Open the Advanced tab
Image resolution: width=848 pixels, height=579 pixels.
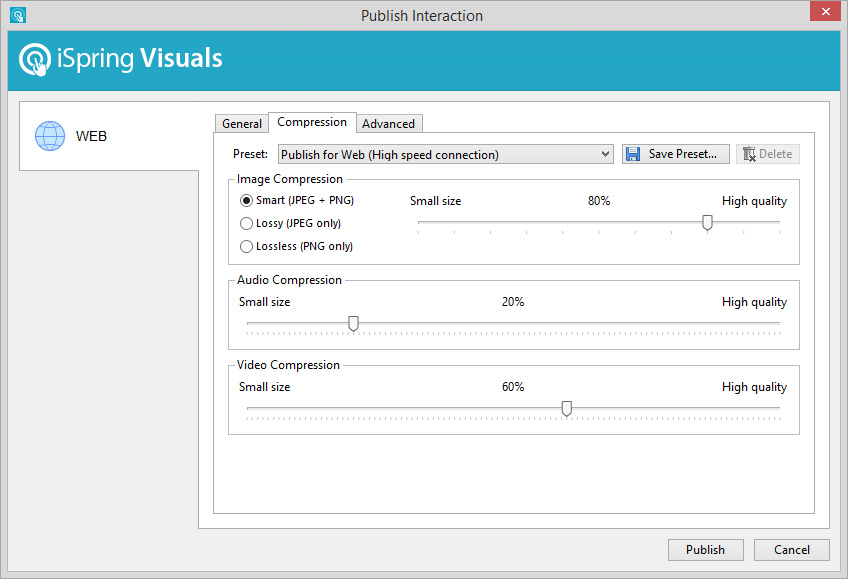tap(388, 124)
